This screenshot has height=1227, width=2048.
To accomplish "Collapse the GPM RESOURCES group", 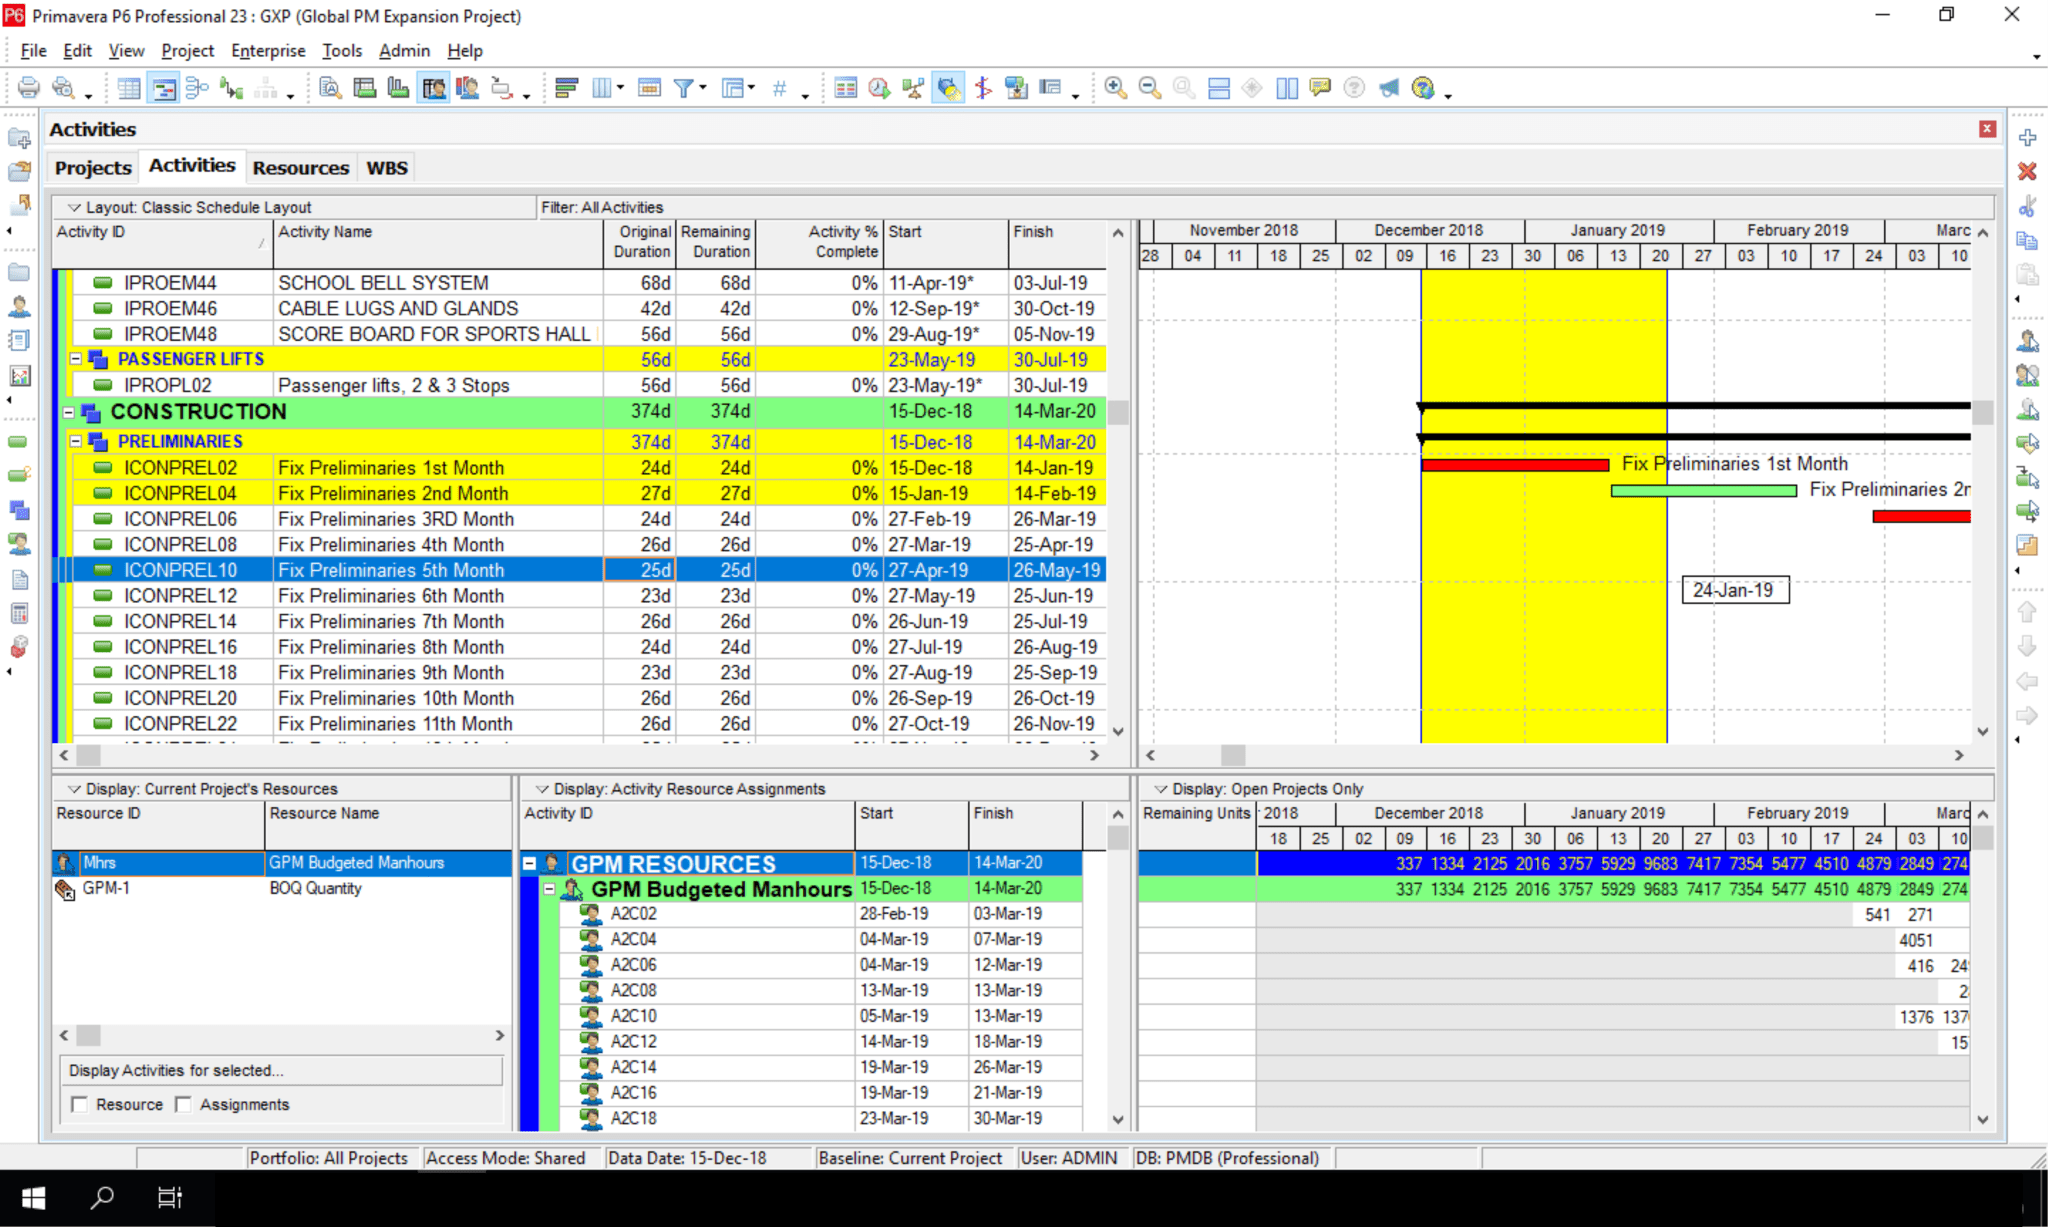I will 531,863.
